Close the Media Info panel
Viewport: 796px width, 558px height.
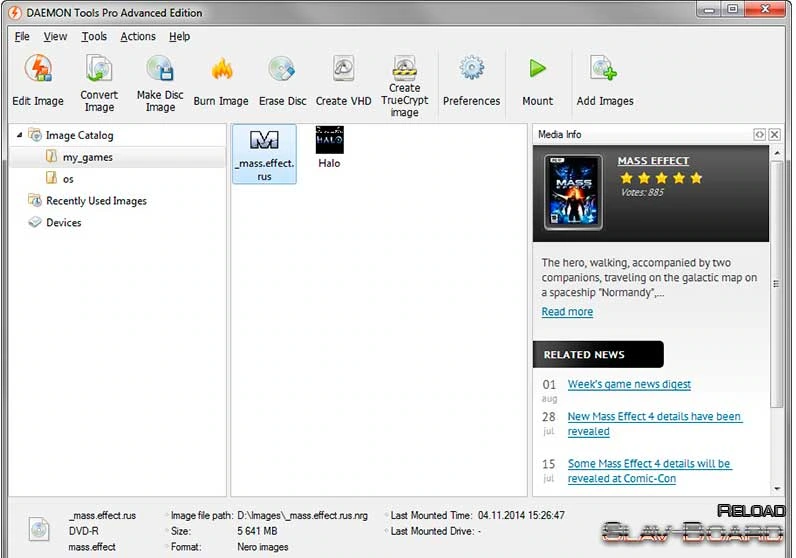pyautogui.click(x=774, y=135)
